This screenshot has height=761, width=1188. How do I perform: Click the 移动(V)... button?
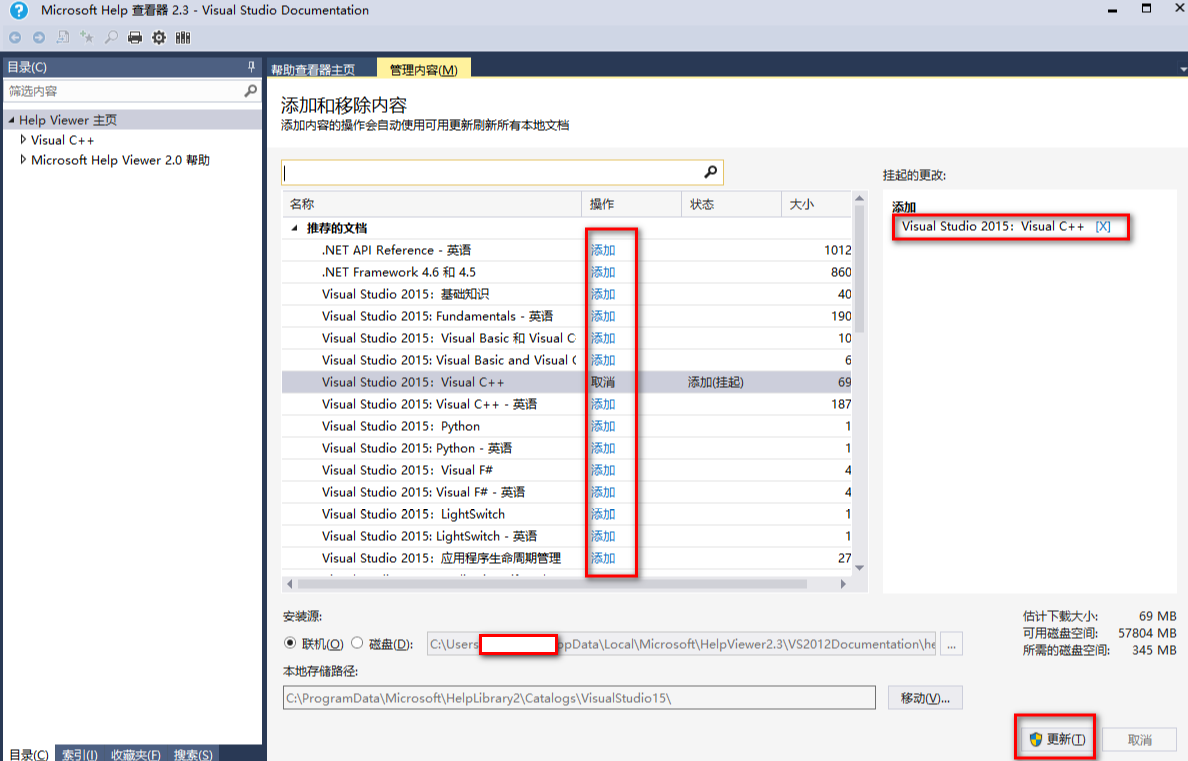pyautogui.click(x=924, y=698)
